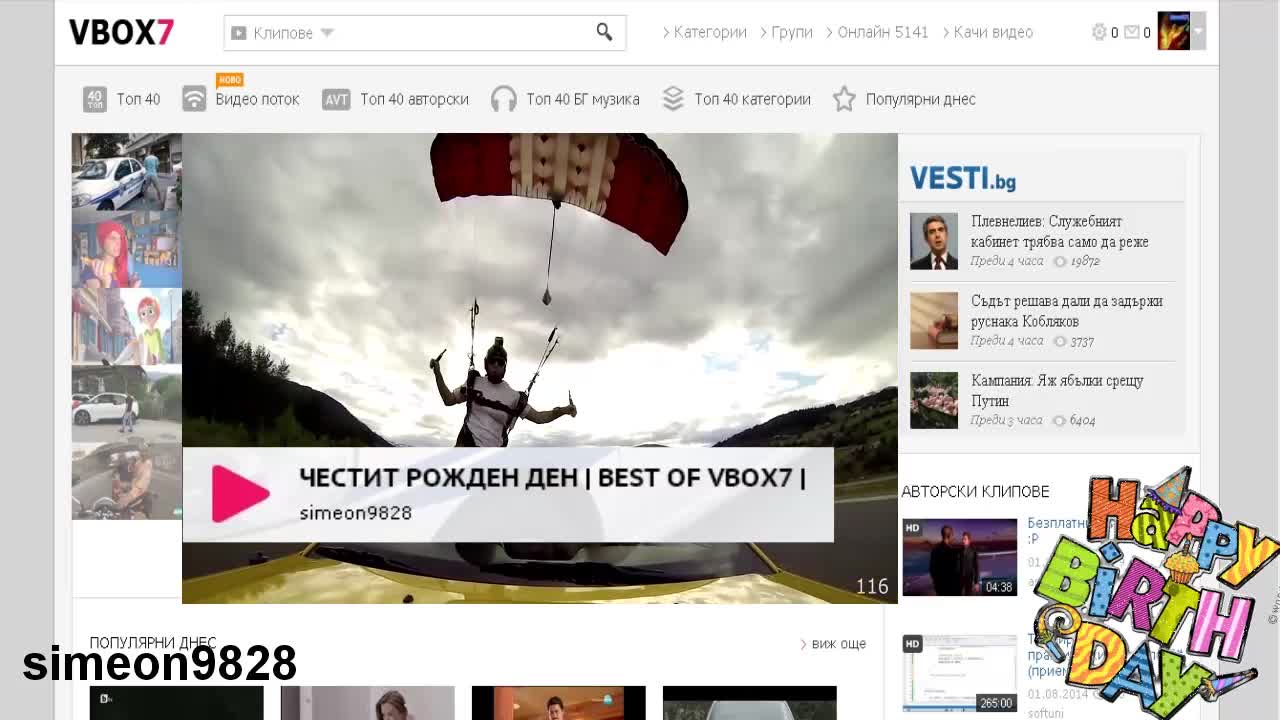Click the star Популярни днес icon

[x=844, y=99]
